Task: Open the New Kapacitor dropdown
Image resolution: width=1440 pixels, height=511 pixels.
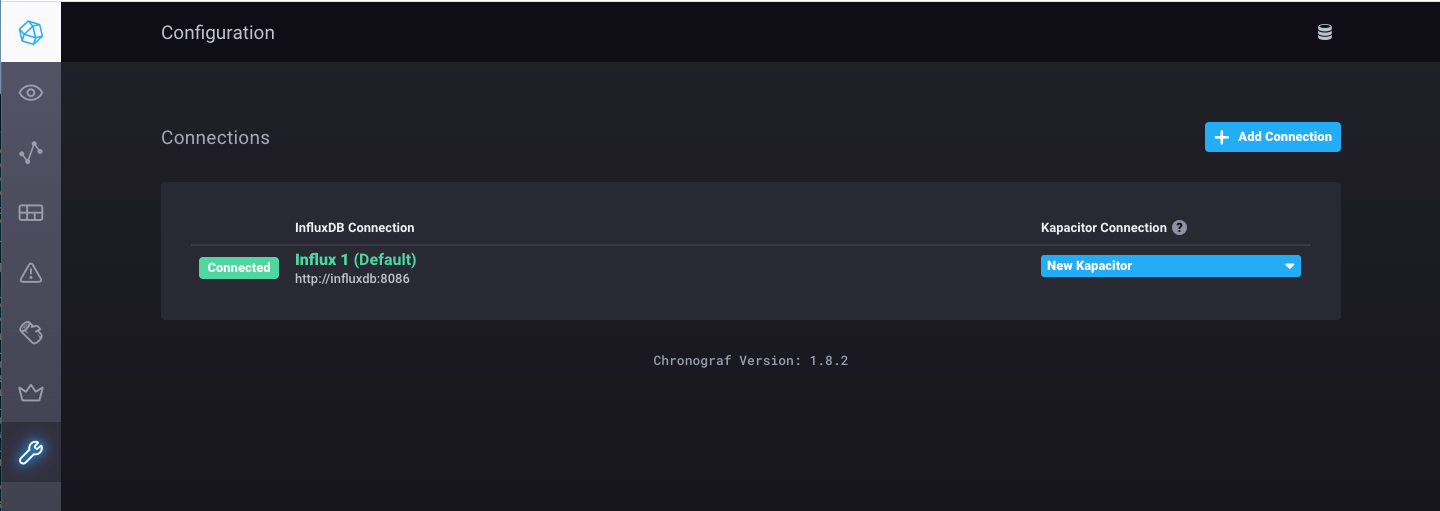Action: [1171, 266]
